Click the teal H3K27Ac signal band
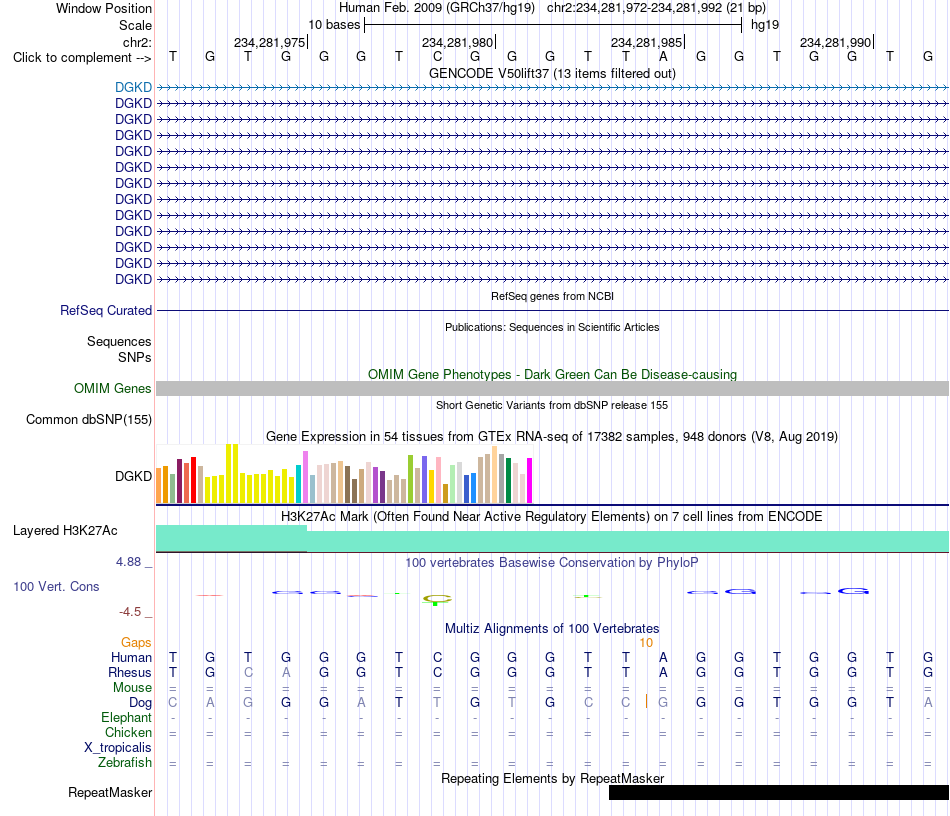Screen dimensions: 950x816 tap(552, 539)
